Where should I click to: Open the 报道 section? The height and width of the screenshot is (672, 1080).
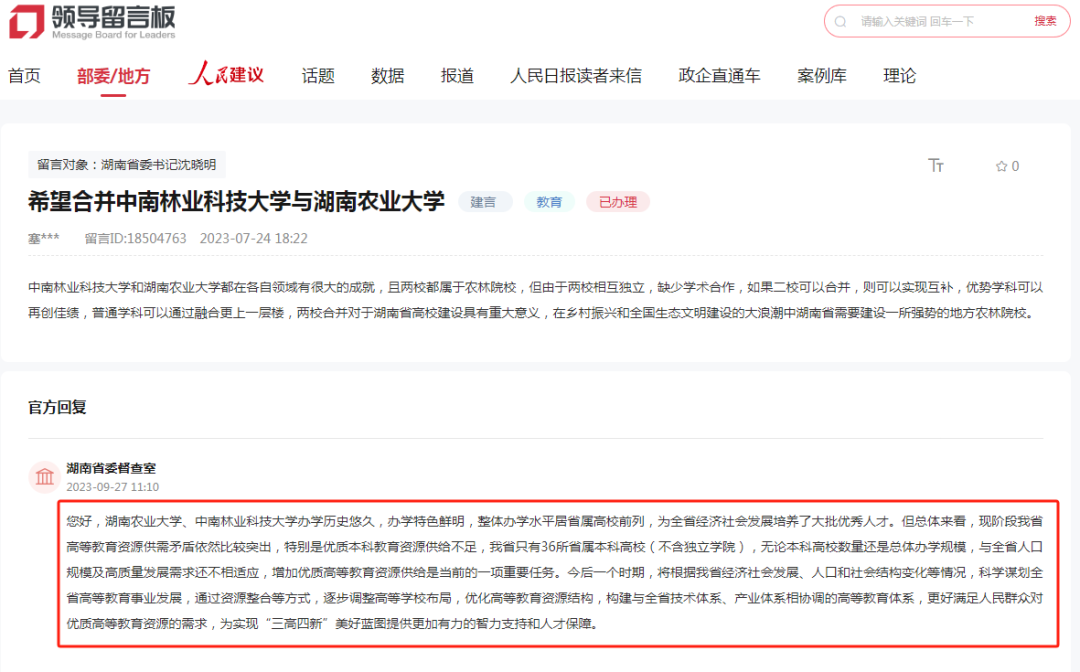point(457,75)
